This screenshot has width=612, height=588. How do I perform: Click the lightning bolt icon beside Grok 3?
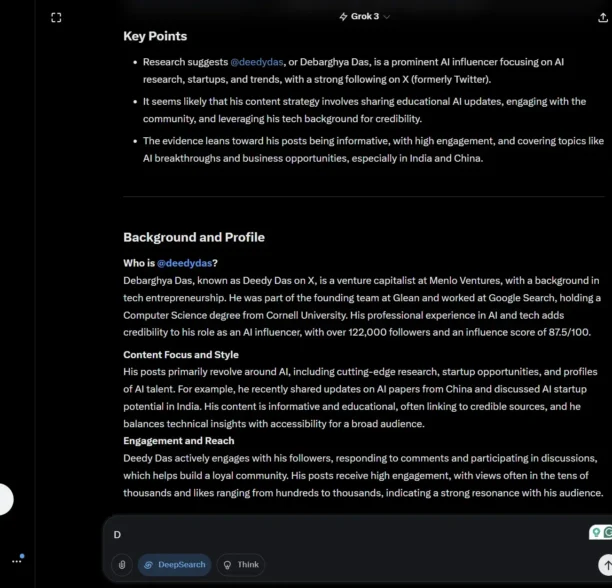343,16
